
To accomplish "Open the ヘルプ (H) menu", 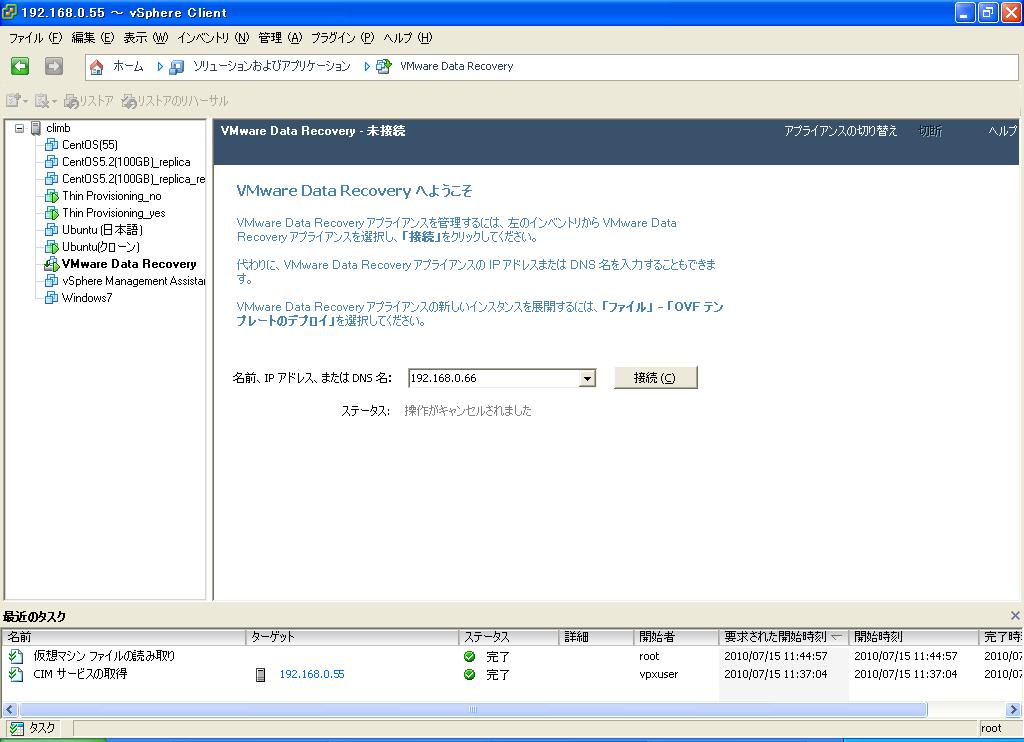I will 408,38.
